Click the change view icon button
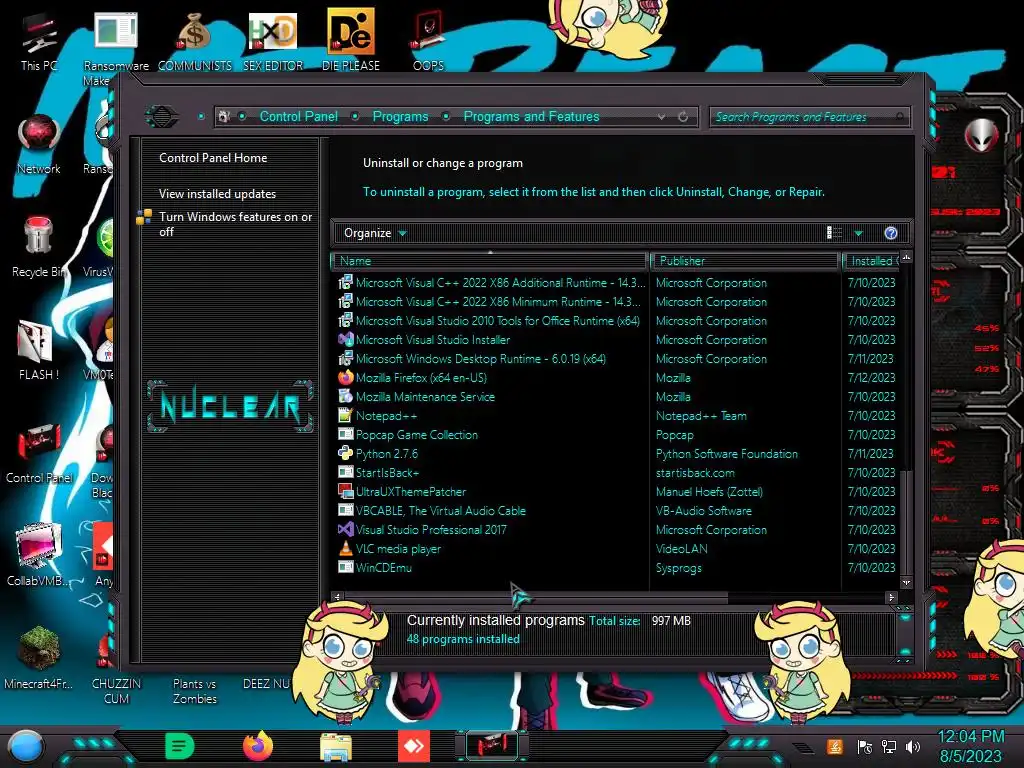Screen dimensions: 1024x768 point(835,233)
